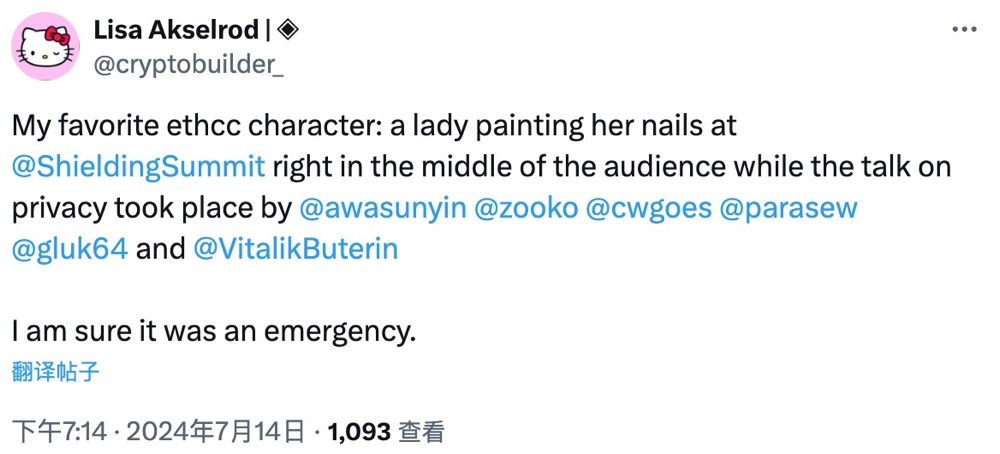
Task: Open the @VitalikButerin profile mention
Action: [294, 248]
